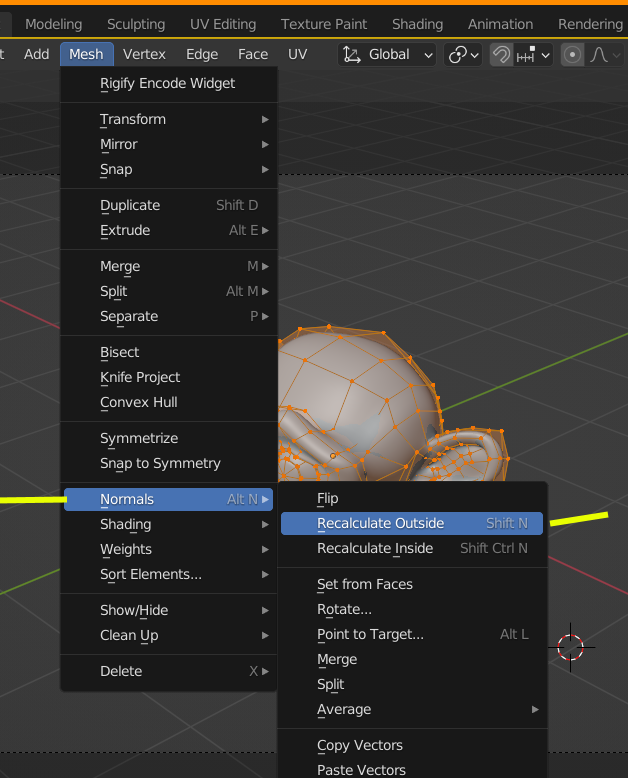Expand the Weights submenu

(169, 549)
